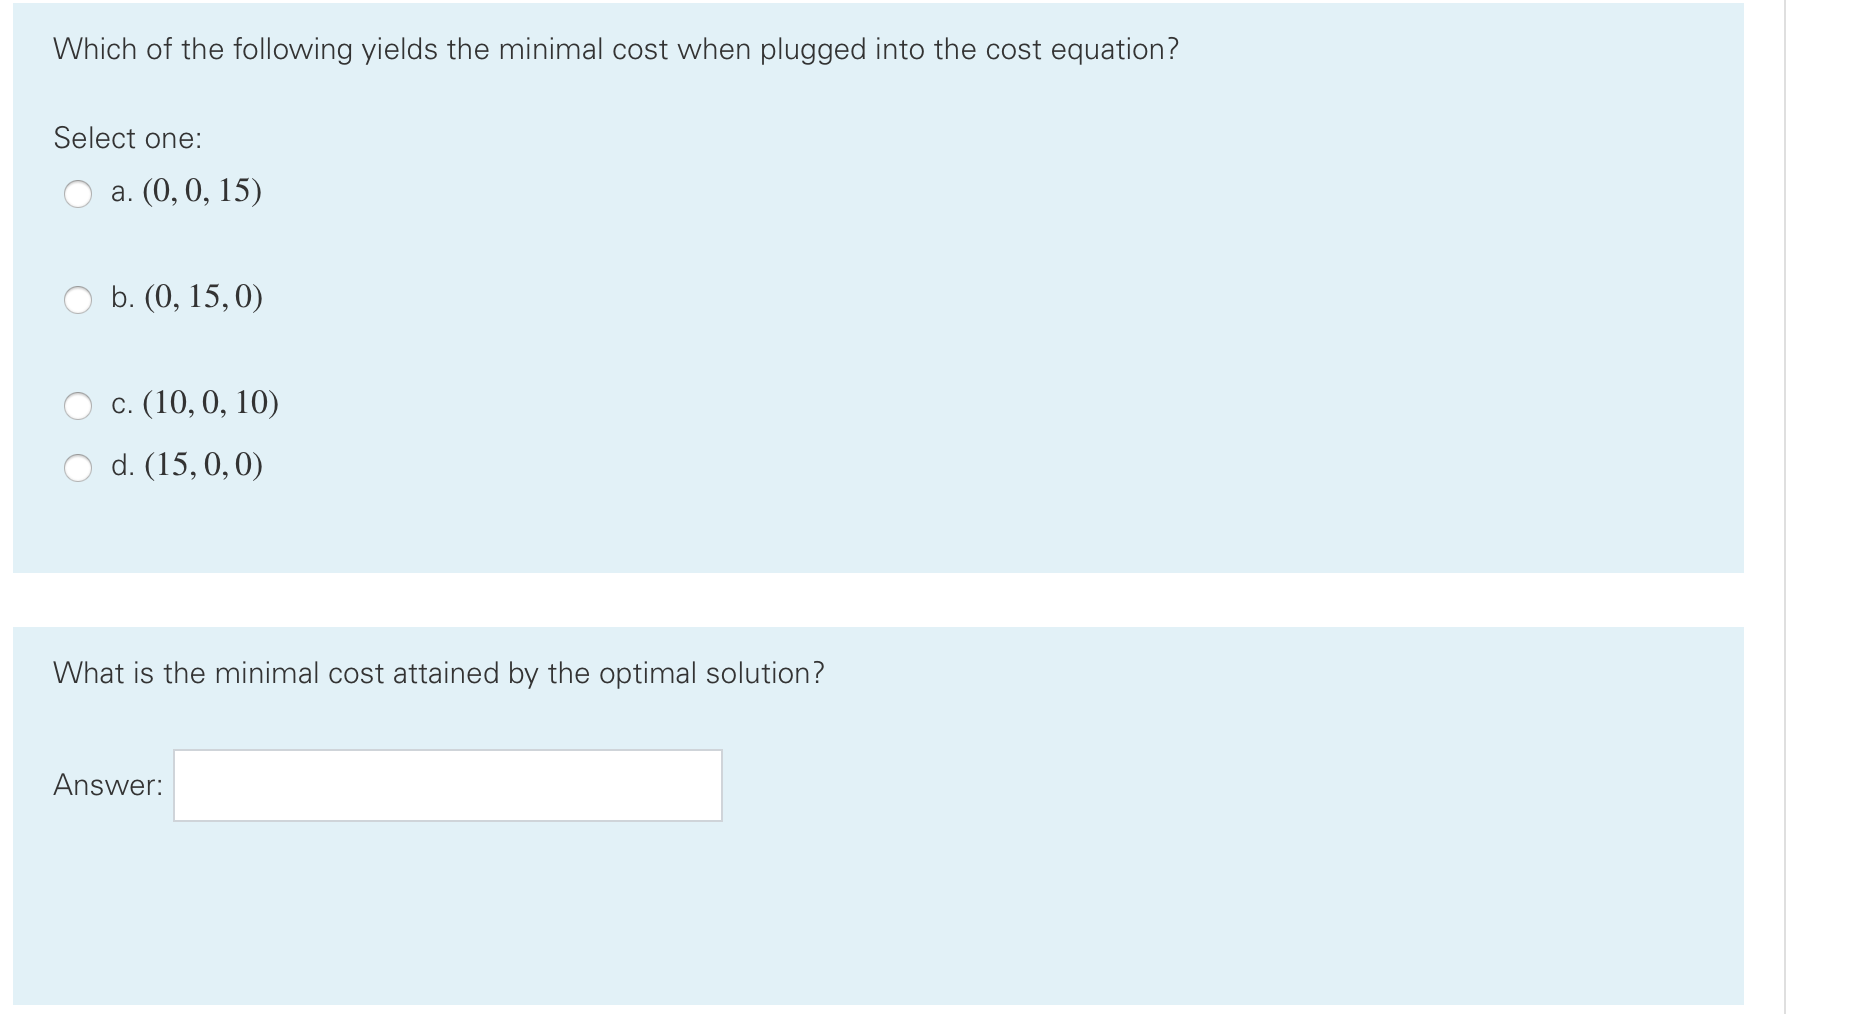Click the (15, 0, 0) answer text

pos(204,465)
